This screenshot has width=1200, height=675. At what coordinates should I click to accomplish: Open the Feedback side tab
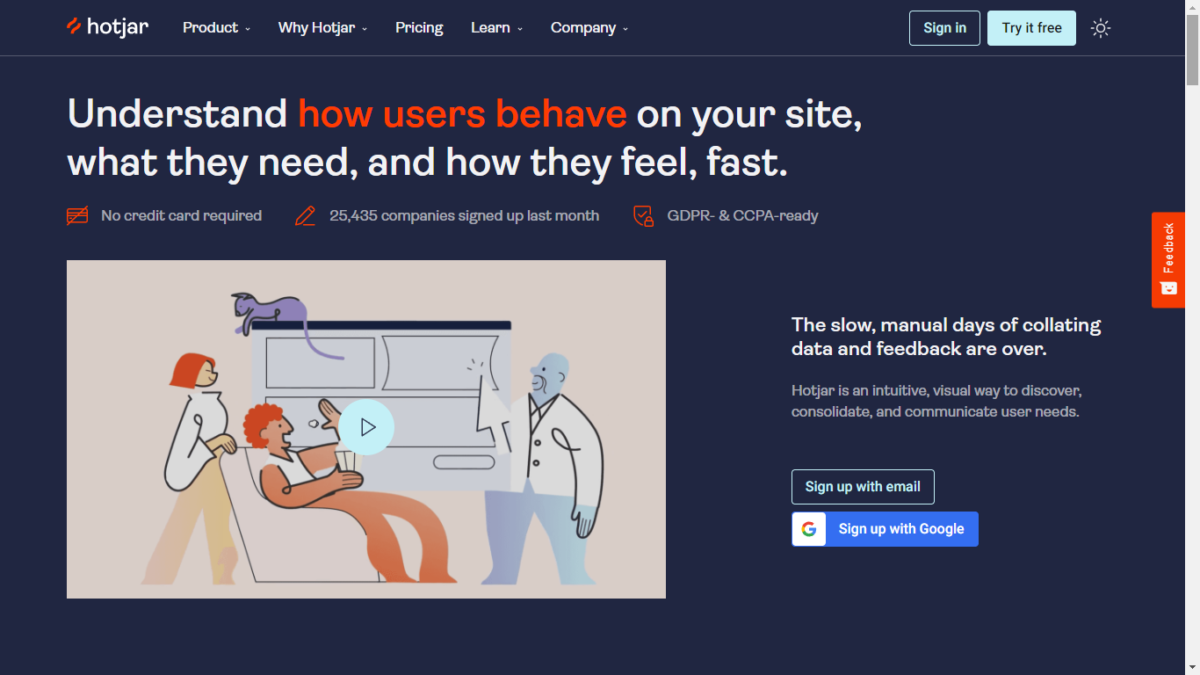[1168, 260]
